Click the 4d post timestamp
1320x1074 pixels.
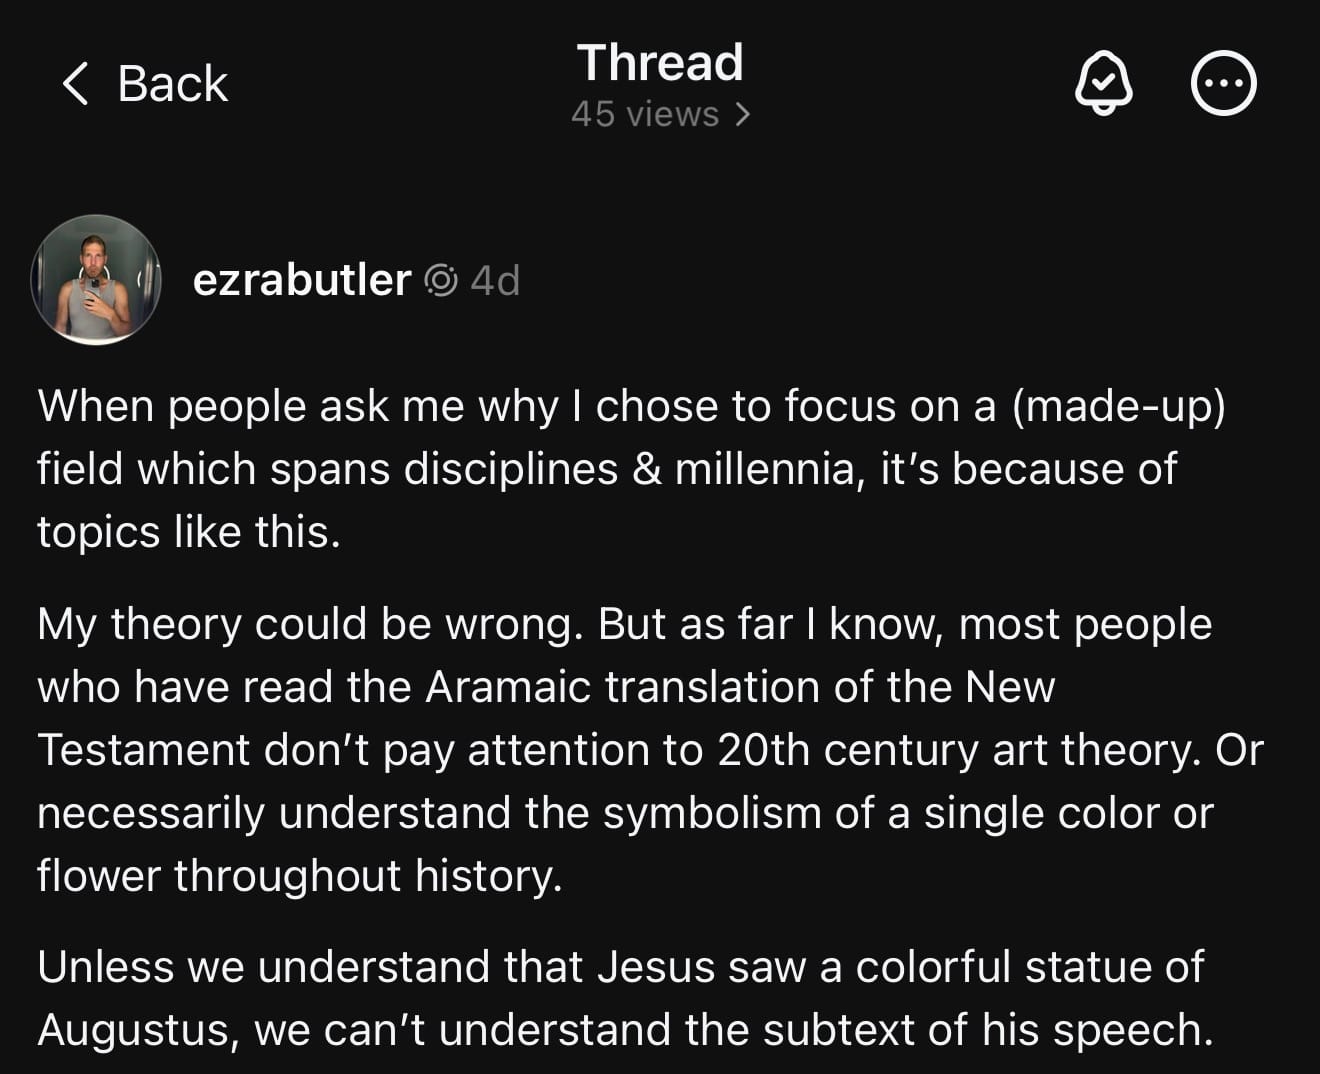point(495,281)
